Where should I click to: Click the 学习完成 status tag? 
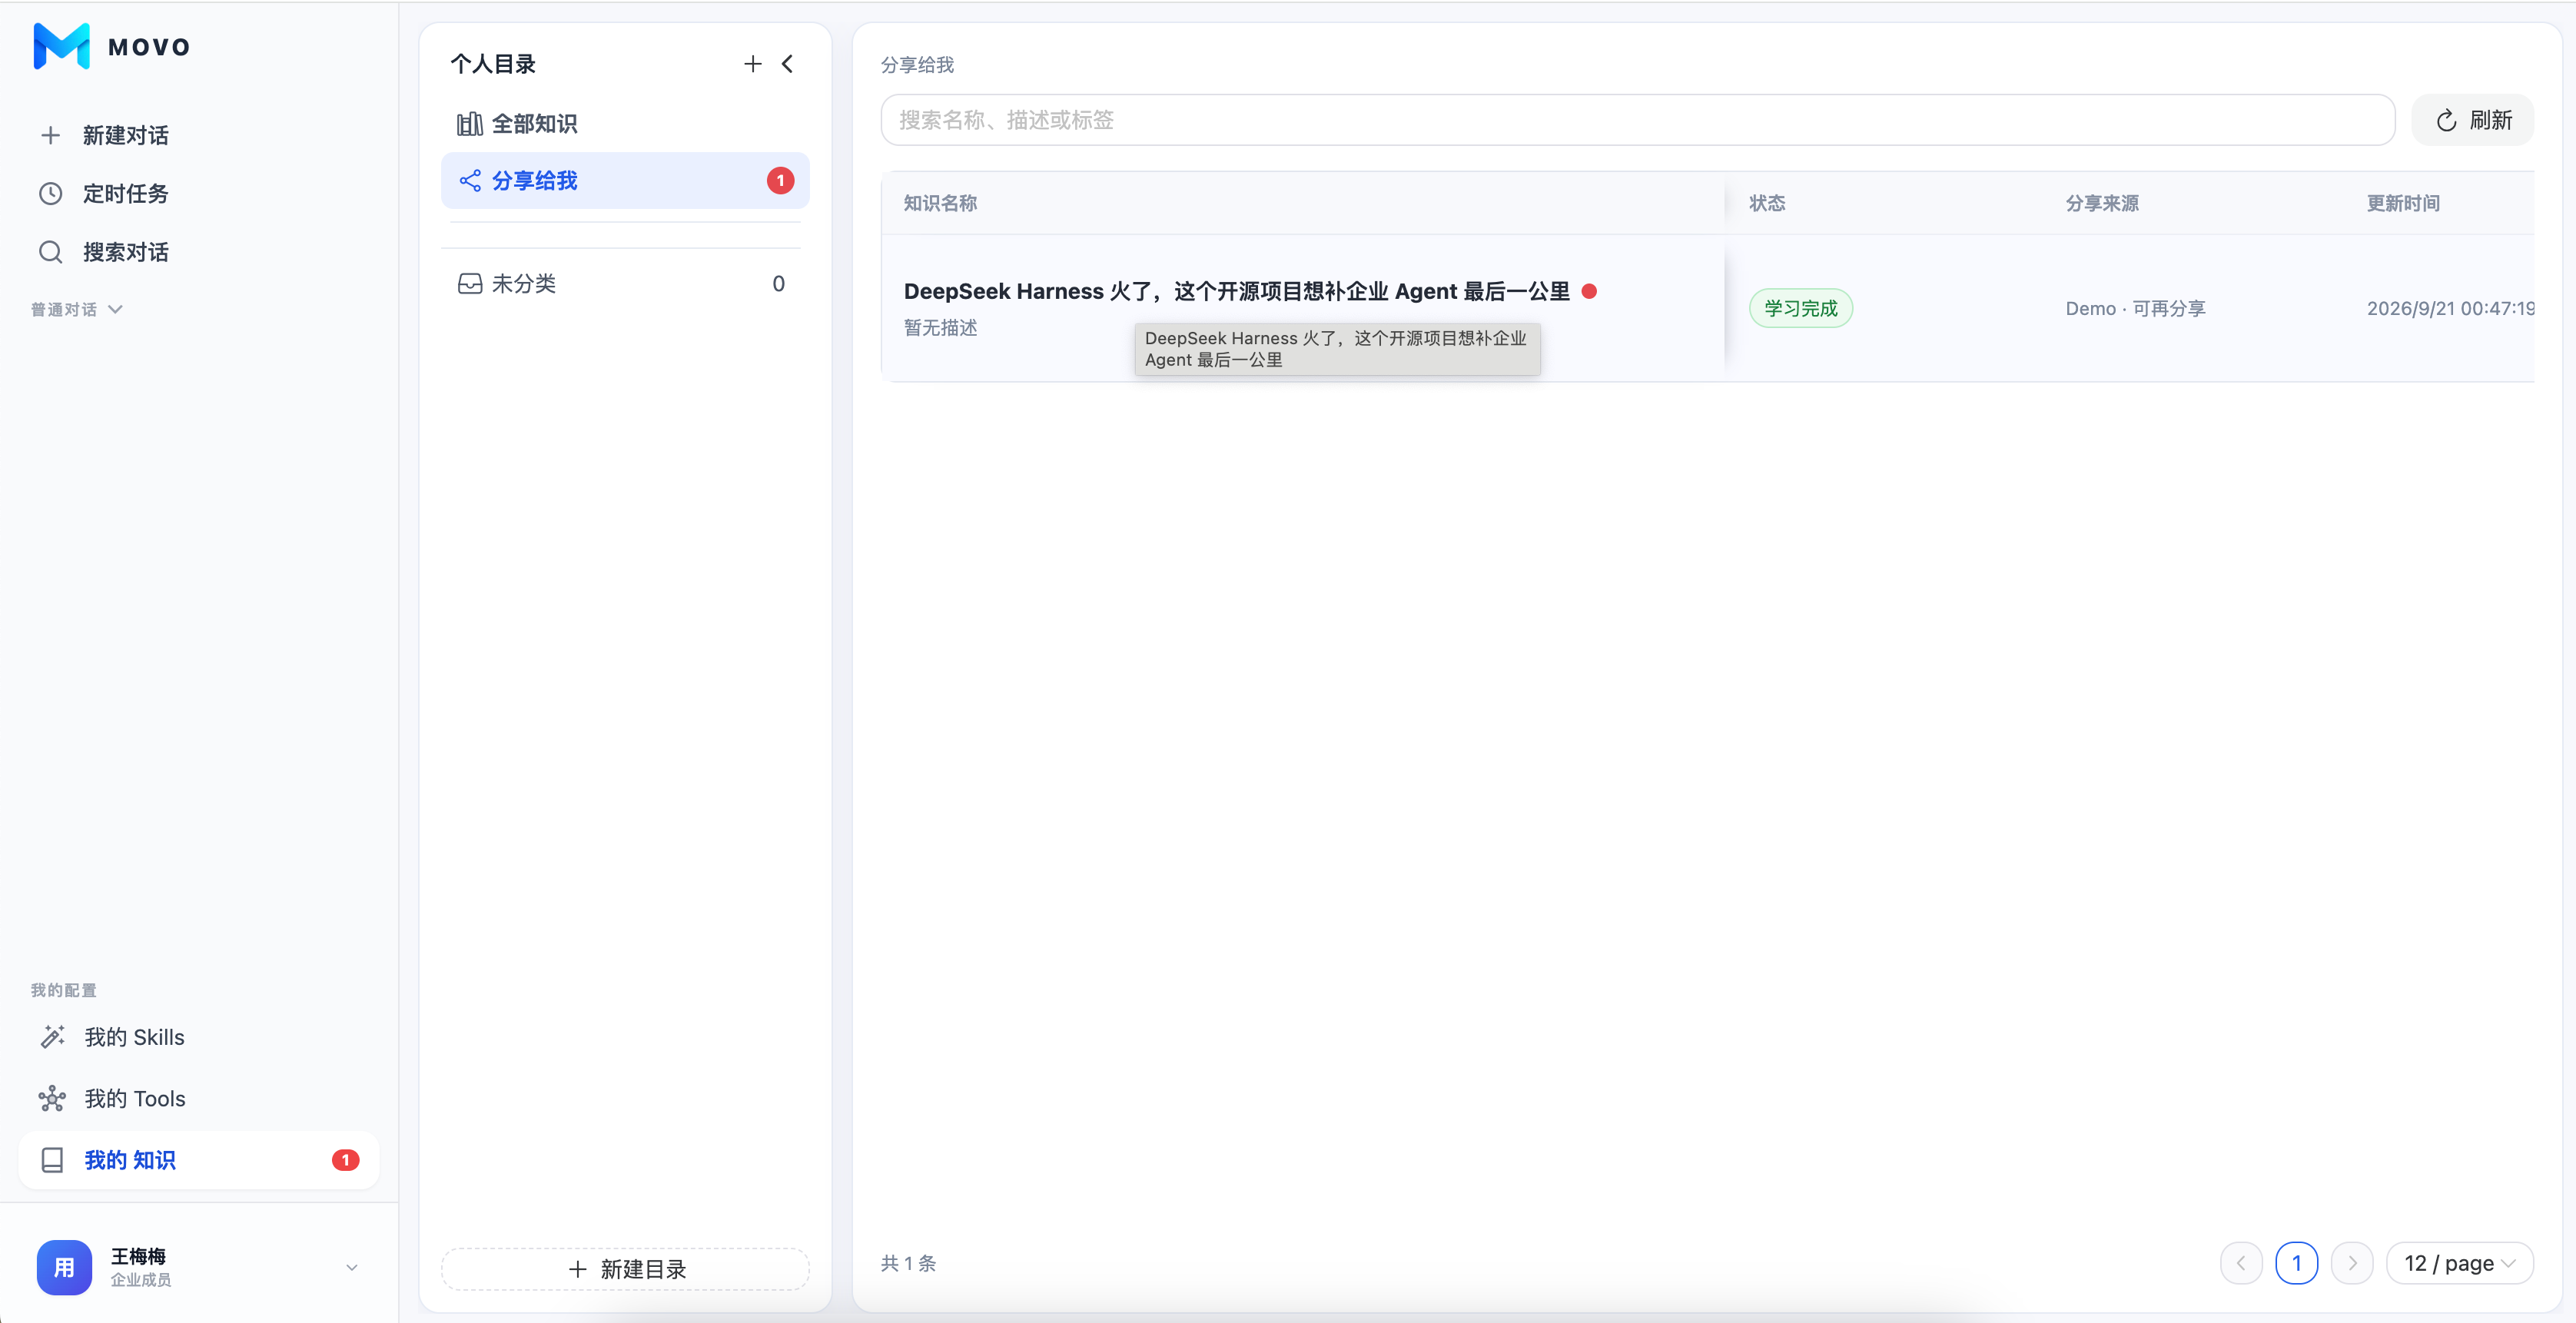point(1801,308)
